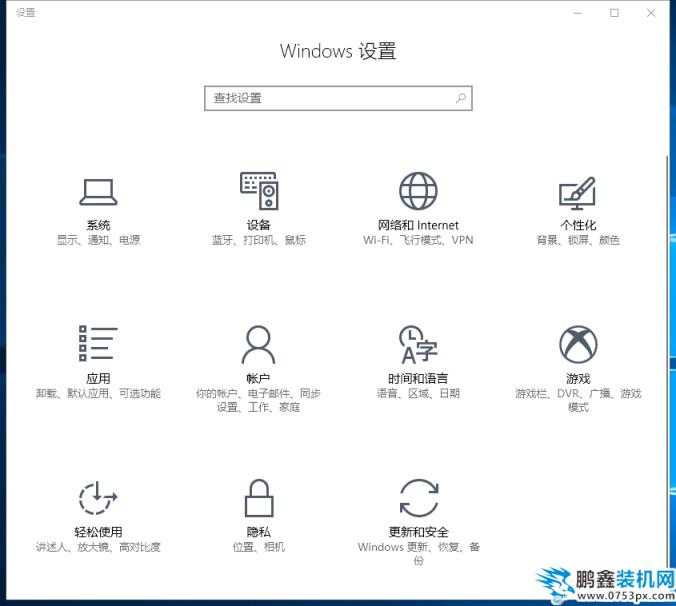This screenshot has height=606, width=676.
Task: Minimize the 设置 window
Action: pyautogui.click(x=578, y=13)
